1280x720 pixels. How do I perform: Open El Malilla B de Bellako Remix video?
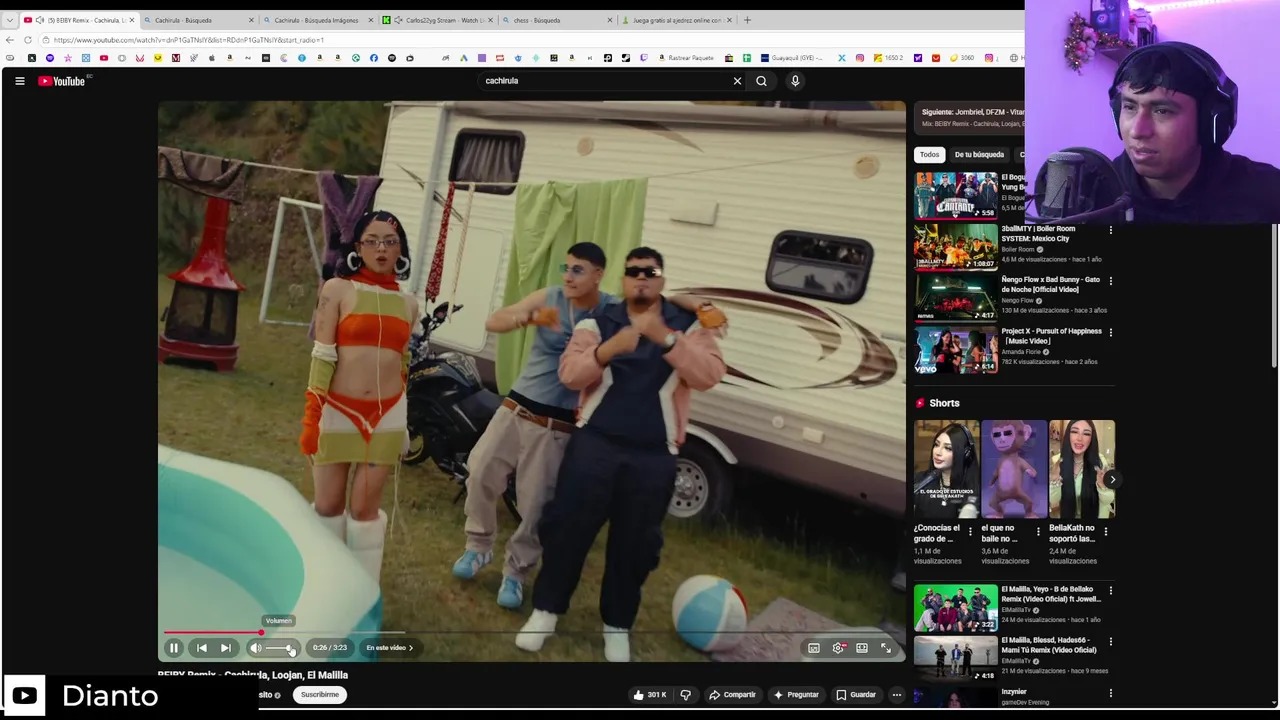(956, 607)
